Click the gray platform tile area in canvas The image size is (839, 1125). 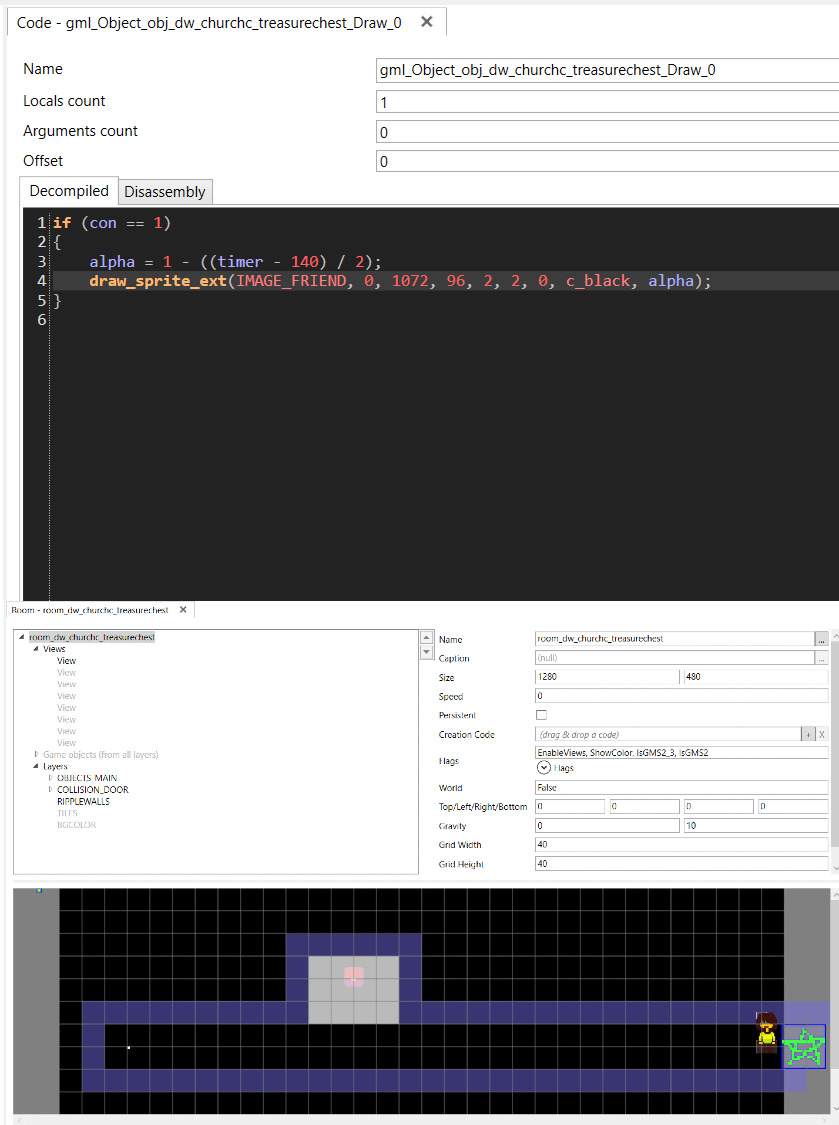coord(353,990)
